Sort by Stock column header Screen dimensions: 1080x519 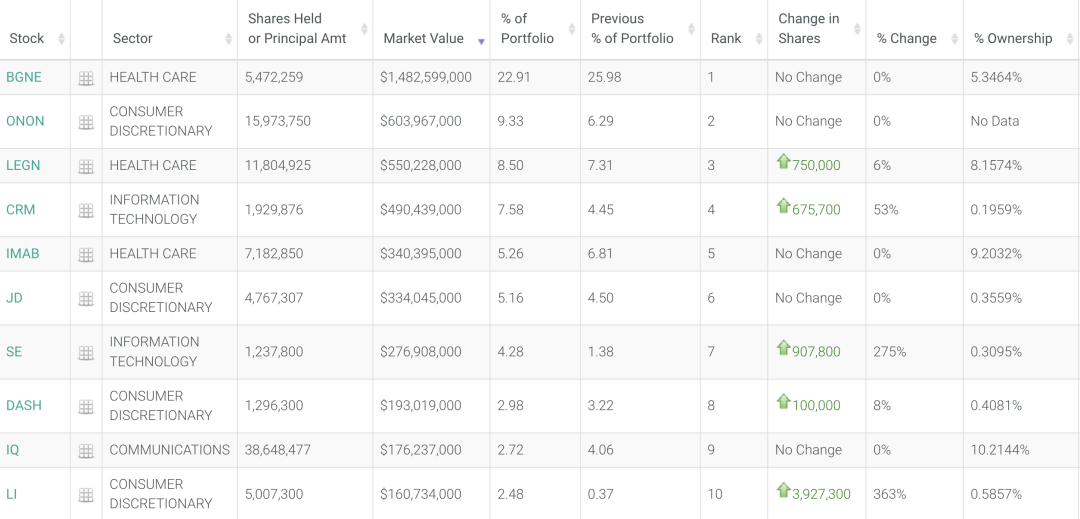pos(27,38)
